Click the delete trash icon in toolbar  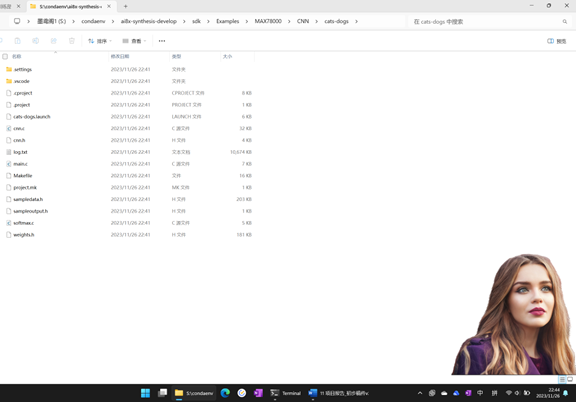pos(72,41)
